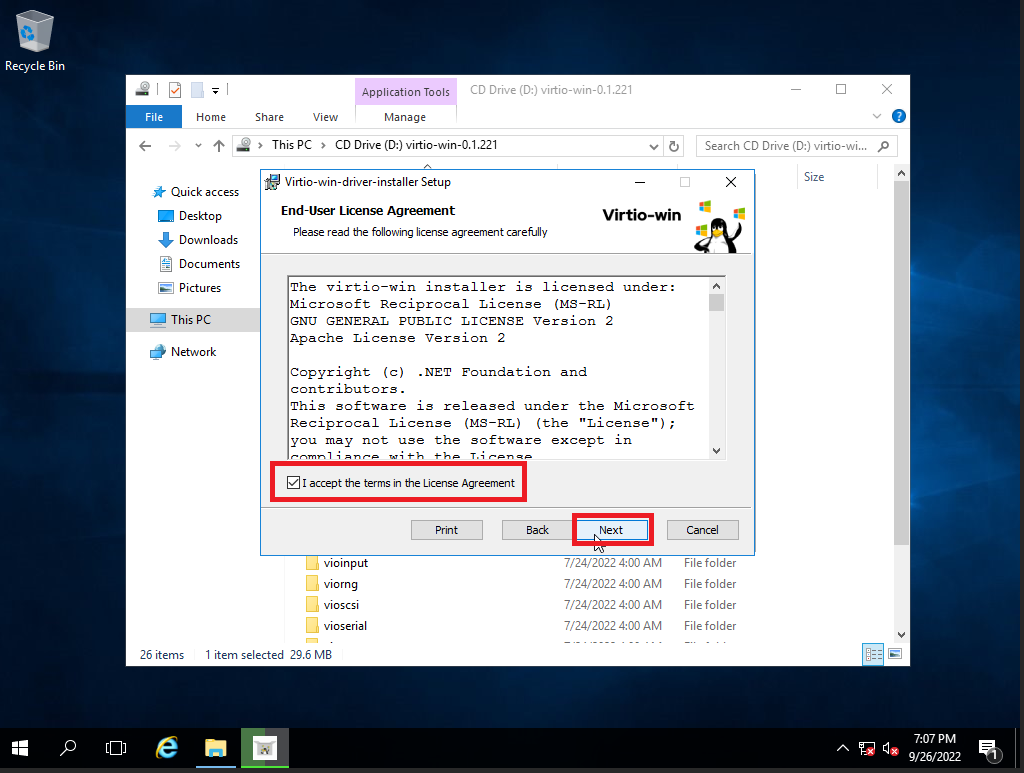
Task: Select Network in the navigation pane
Action: 193,352
